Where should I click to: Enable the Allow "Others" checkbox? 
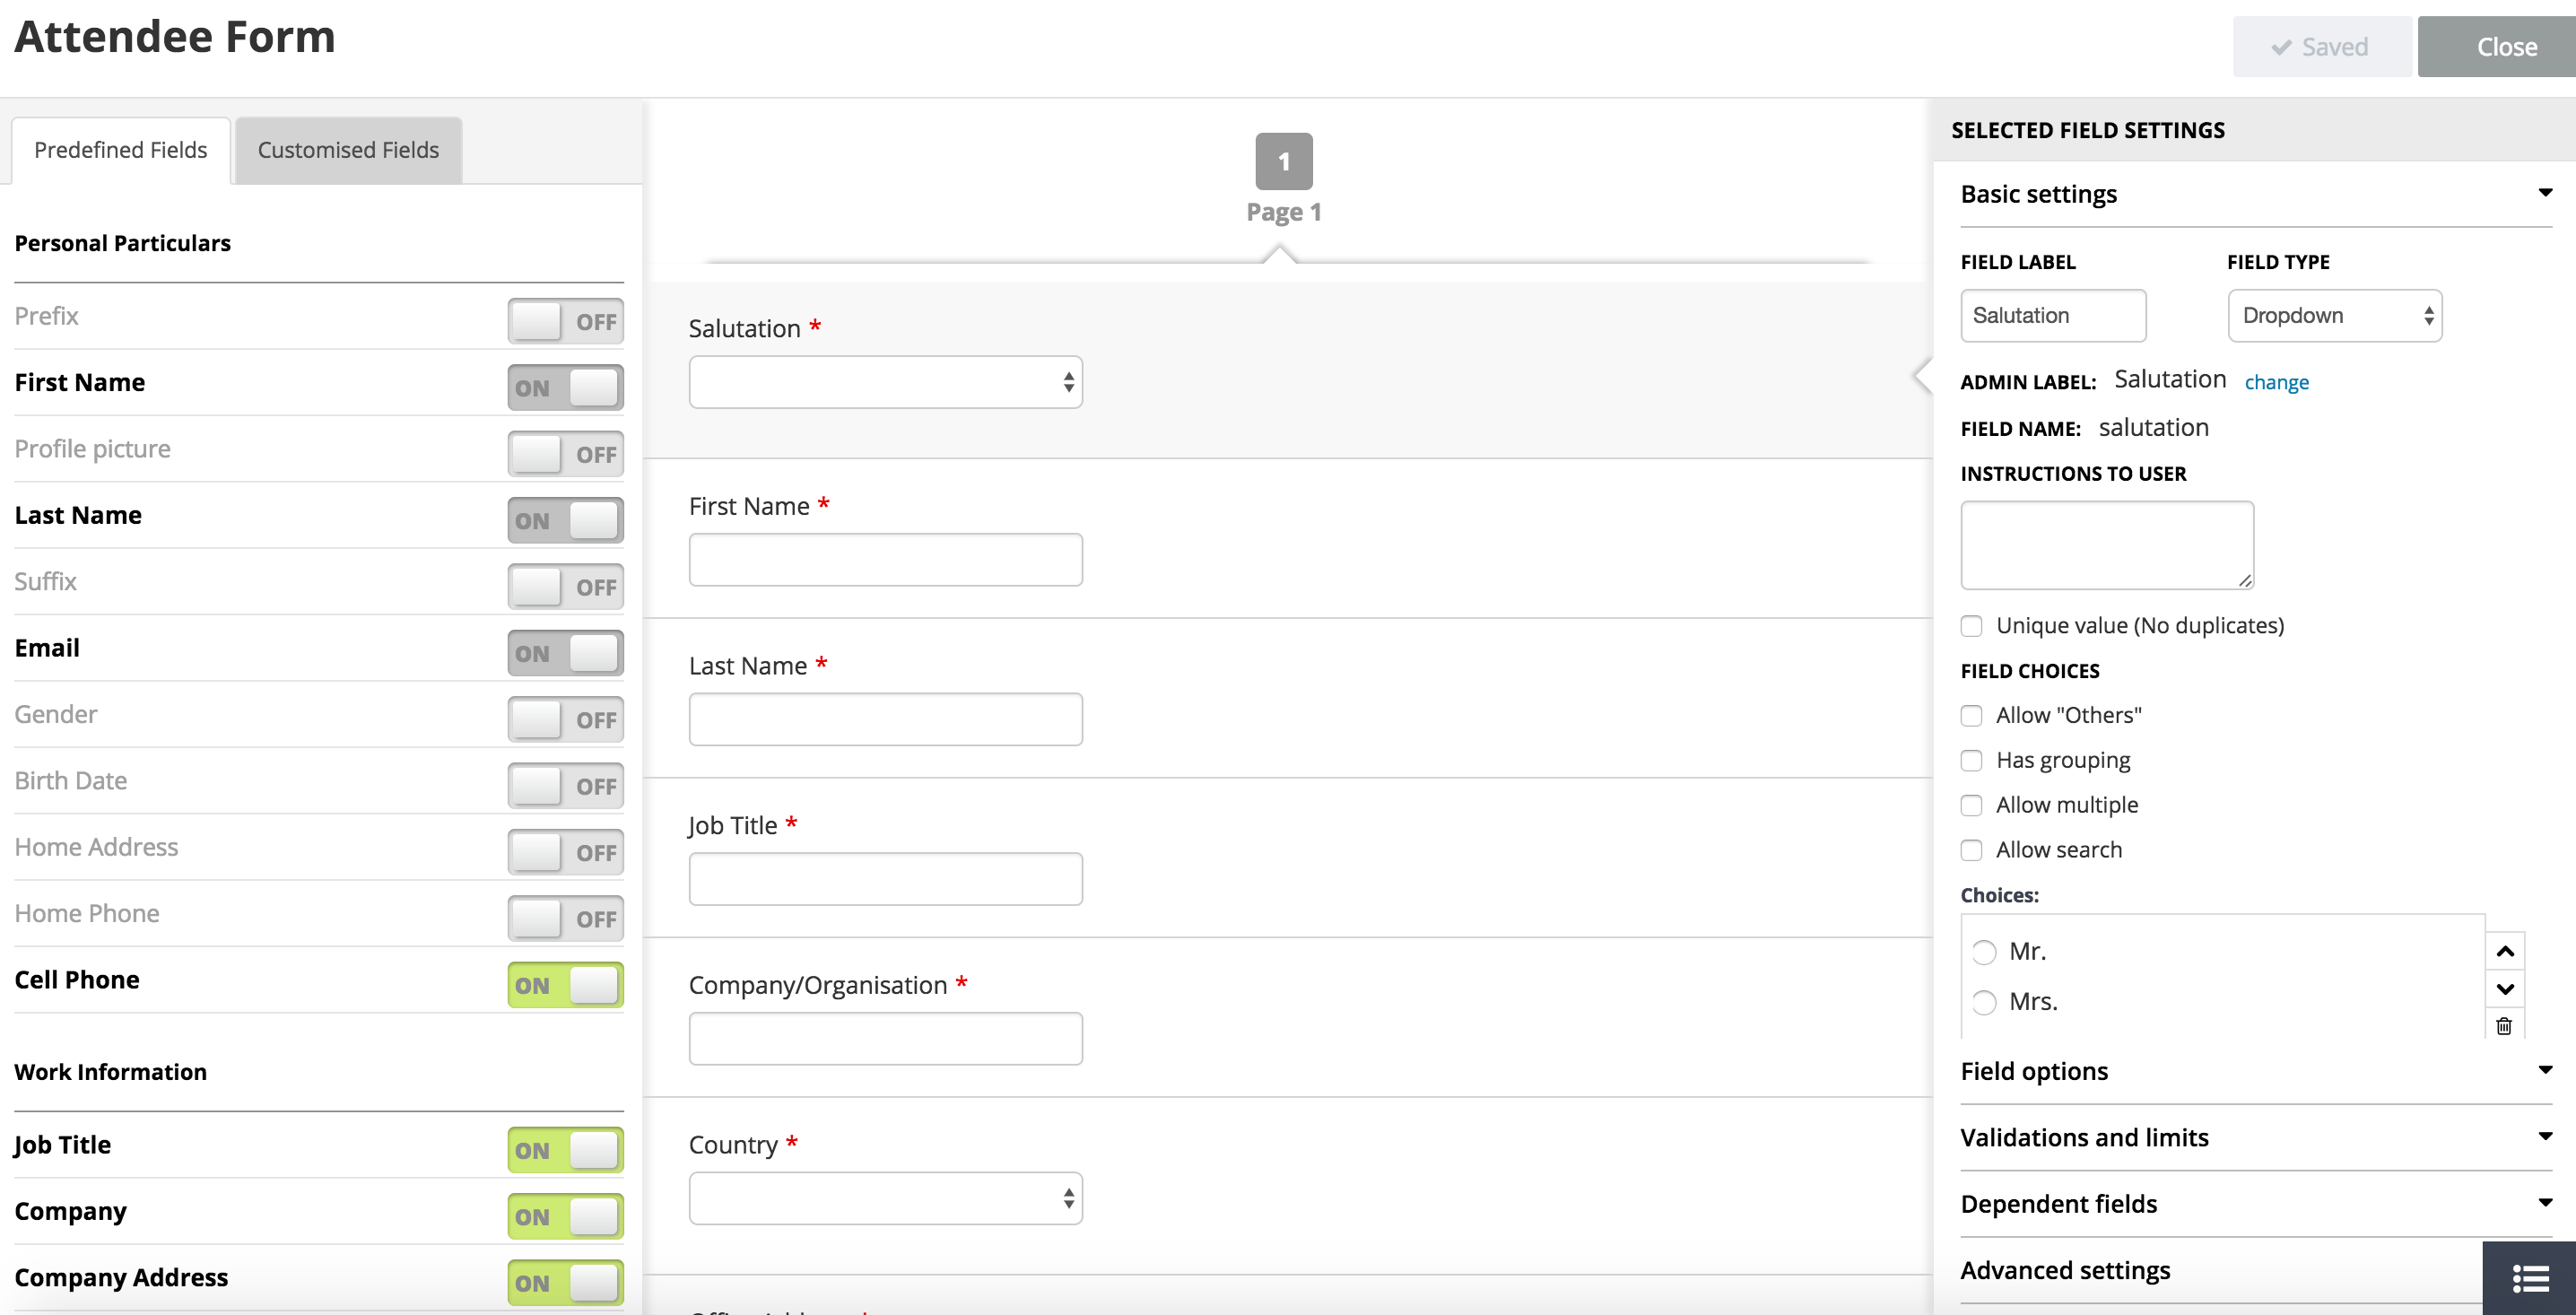tap(1971, 716)
